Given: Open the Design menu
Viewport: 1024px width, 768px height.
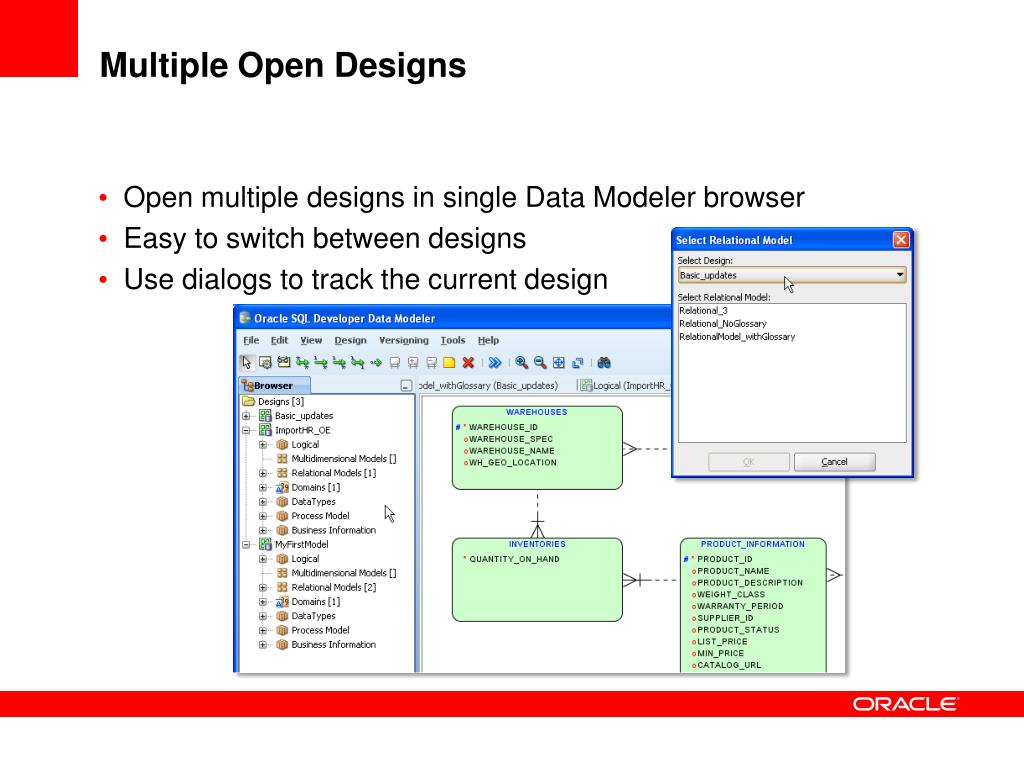Looking at the screenshot, I should tap(350, 340).
